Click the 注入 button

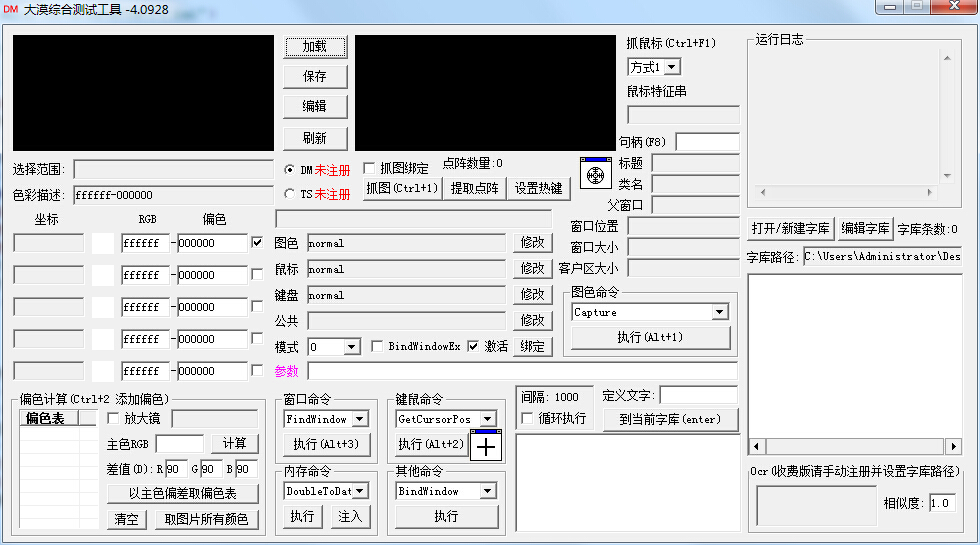(x=350, y=516)
